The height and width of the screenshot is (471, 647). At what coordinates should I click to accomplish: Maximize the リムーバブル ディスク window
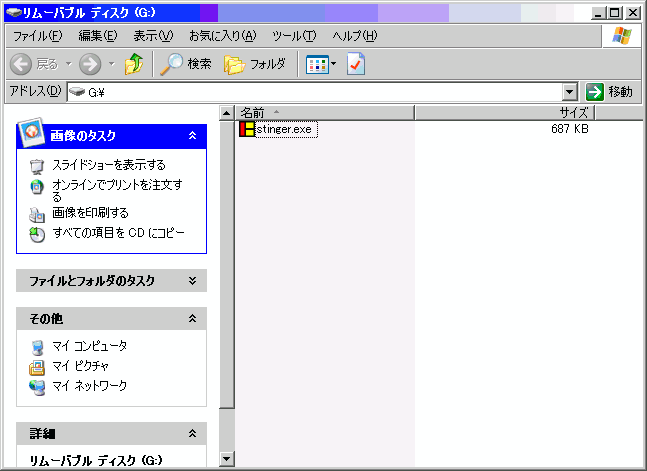(x=614, y=13)
